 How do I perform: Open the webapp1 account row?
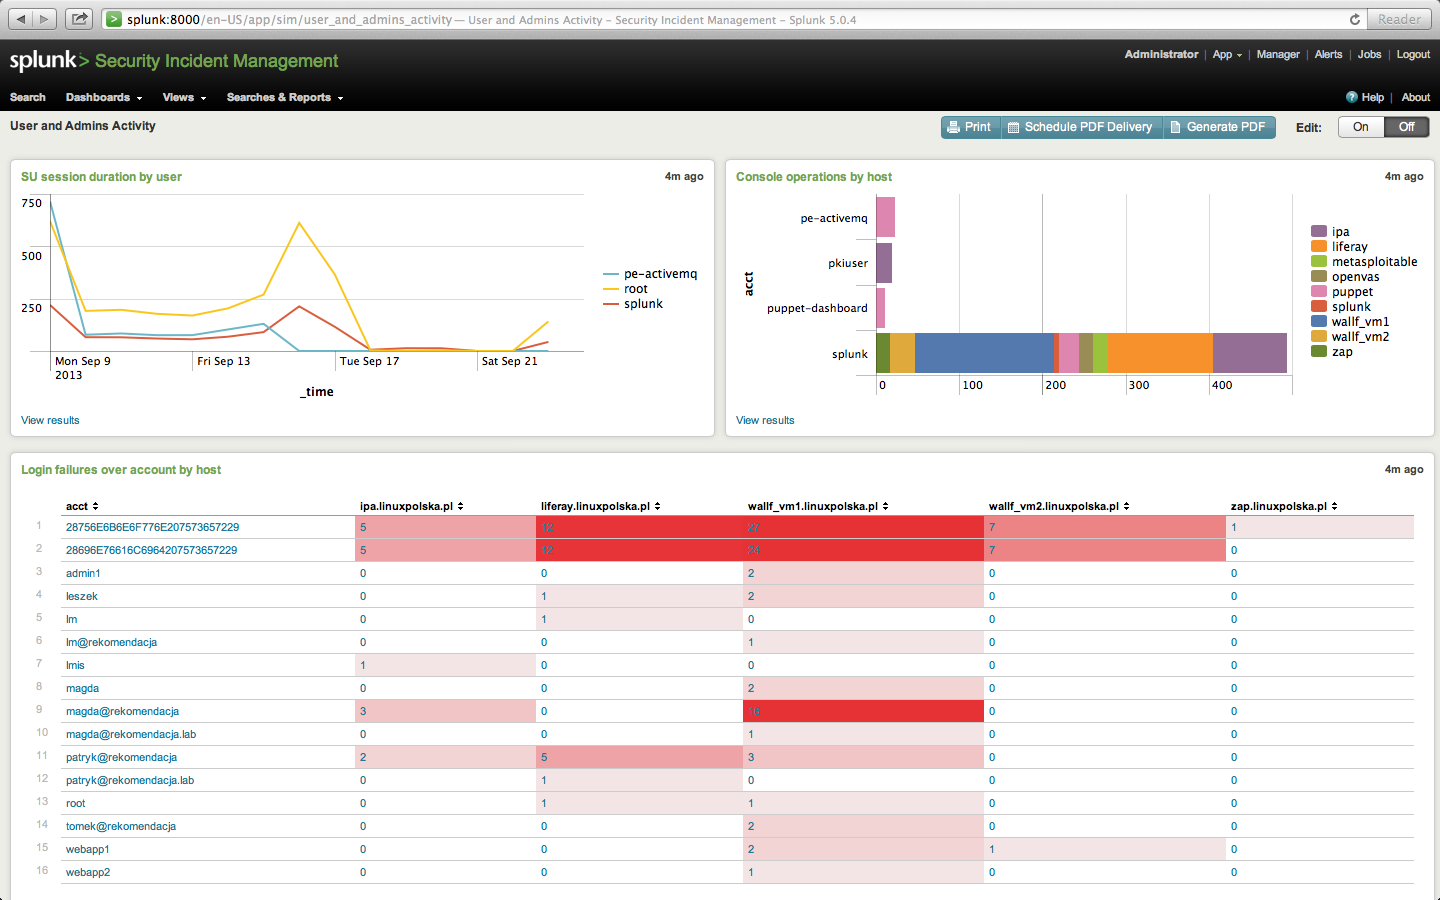pos(88,849)
